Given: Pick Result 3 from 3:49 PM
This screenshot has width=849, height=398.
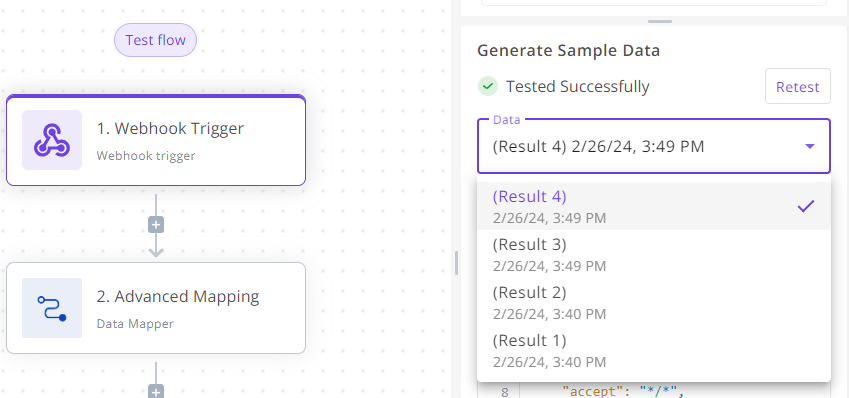Looking at the screenshot, I should [x=654, y=254].
